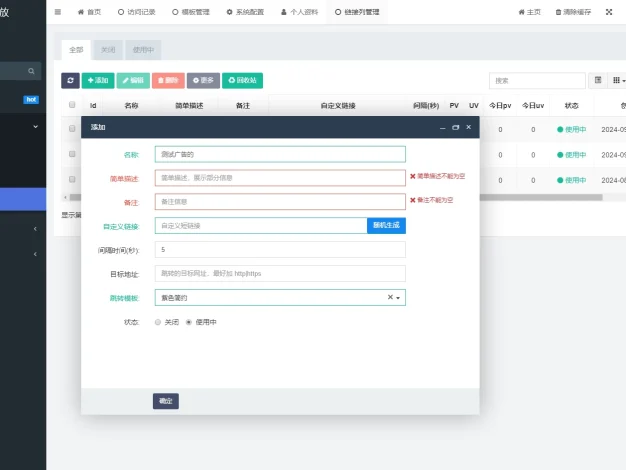
Task: Open the columns grid dropdown
Action: point(618,80)
